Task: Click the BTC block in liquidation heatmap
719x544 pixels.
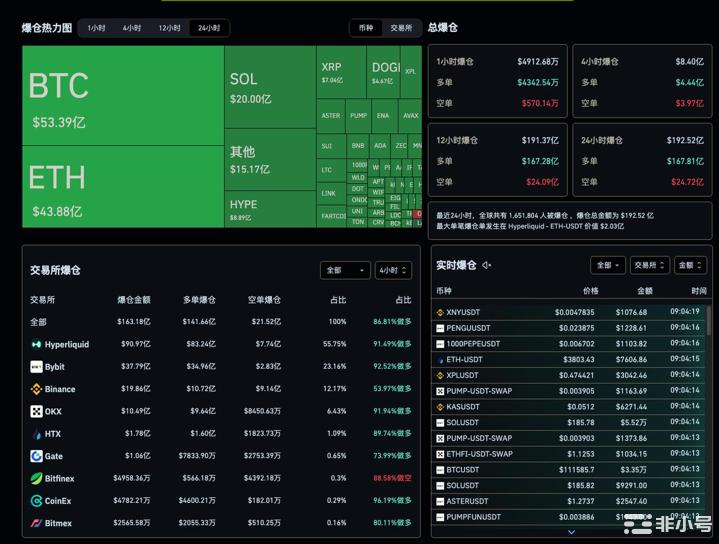Action: (122, 95)
